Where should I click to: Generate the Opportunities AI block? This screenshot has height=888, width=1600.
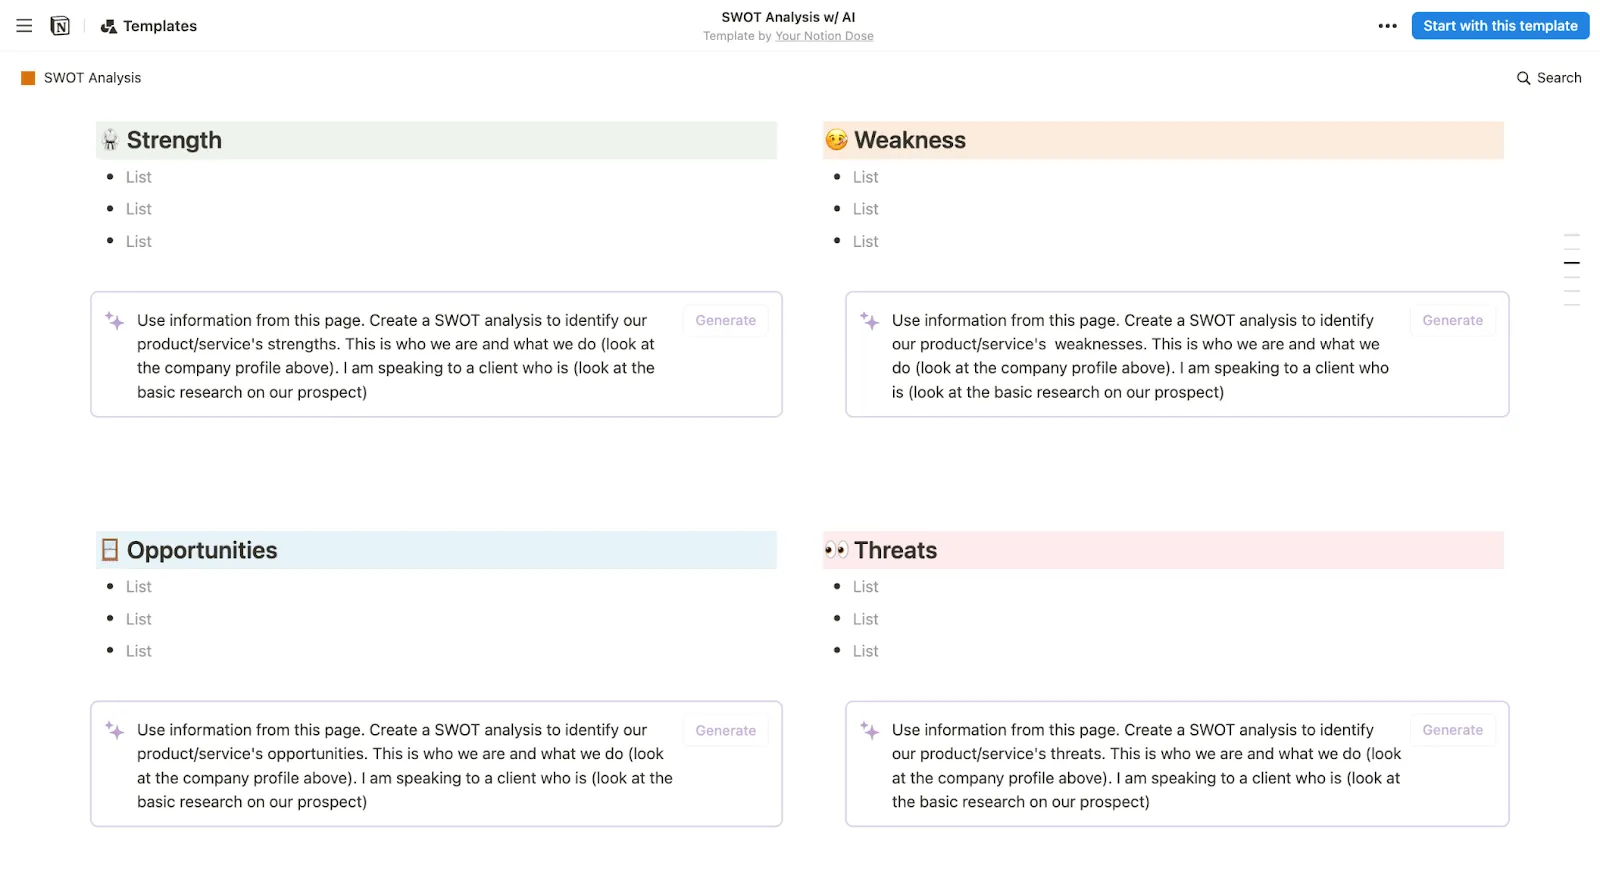[726, 730]
